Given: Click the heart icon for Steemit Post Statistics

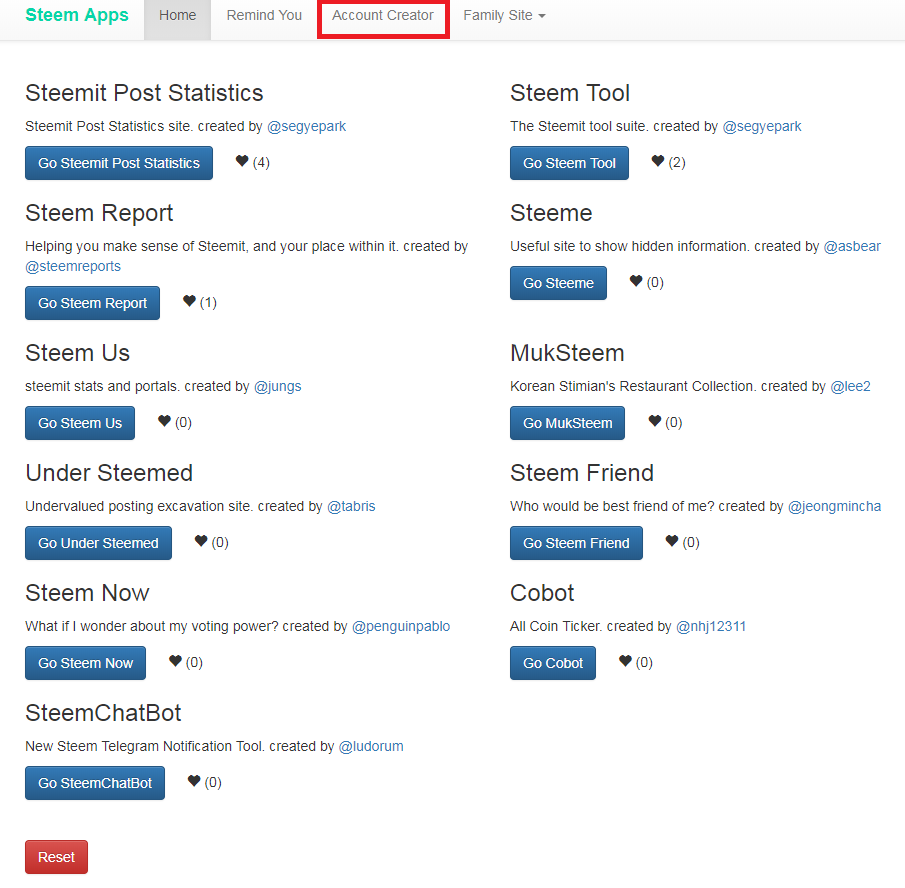Looking at the screenshot, I should (x=242, y=162).
